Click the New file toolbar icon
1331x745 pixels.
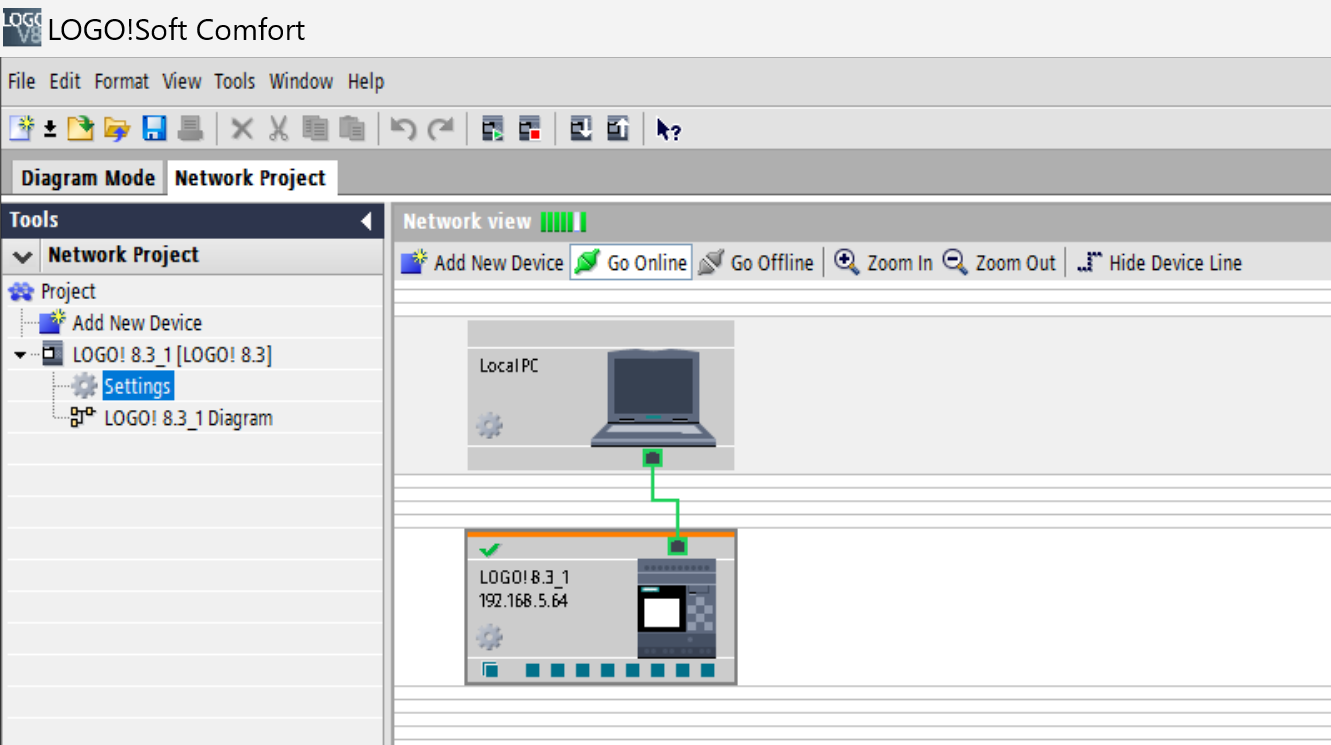click(22, 128)
